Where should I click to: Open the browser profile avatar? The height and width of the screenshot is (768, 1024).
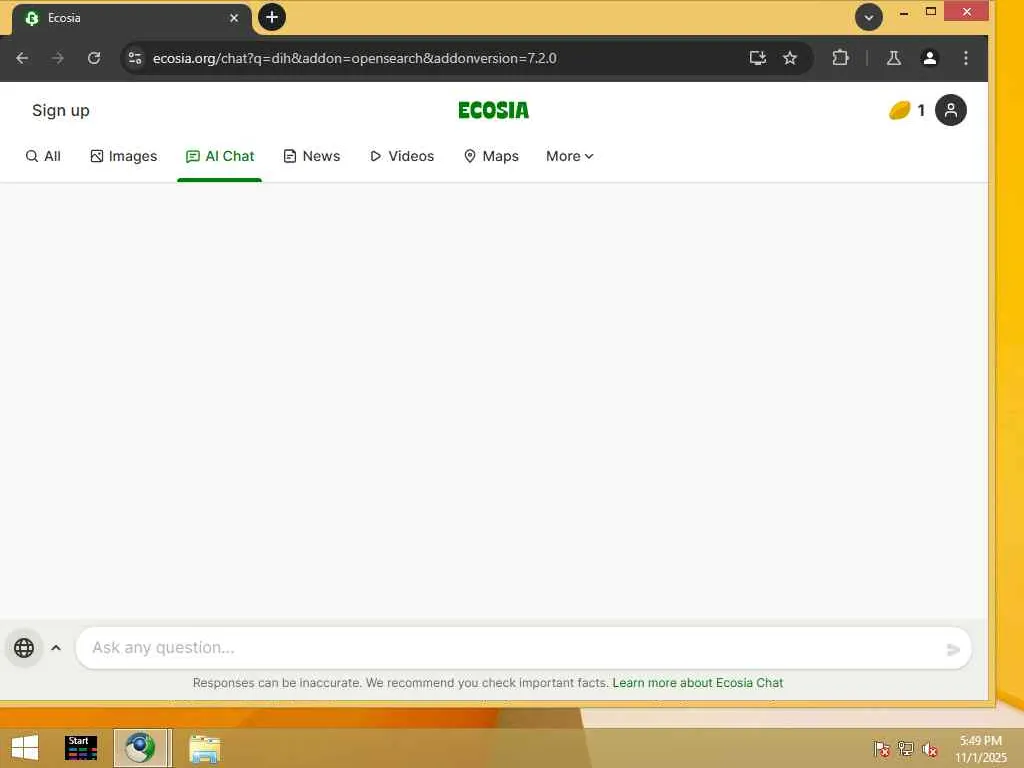(929, 58)
